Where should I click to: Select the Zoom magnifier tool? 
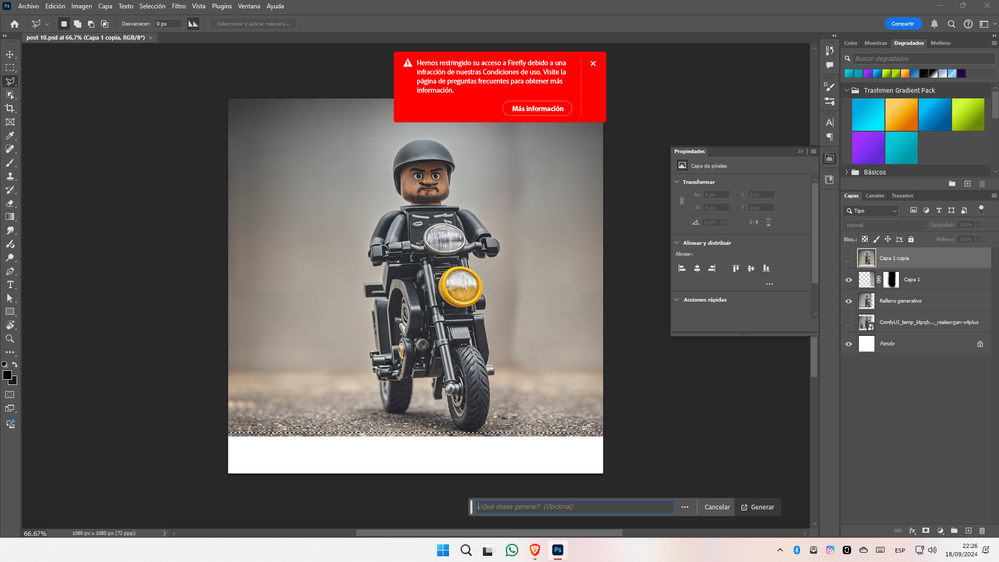click(10, 339)
